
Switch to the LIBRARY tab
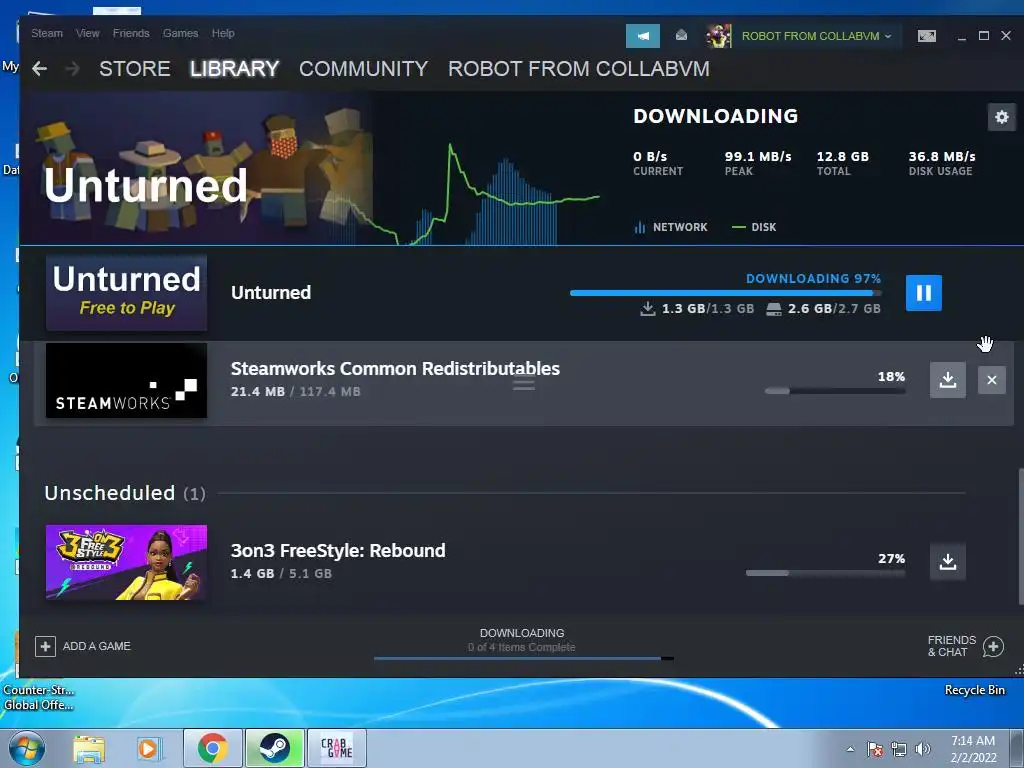pyautogui.click(x=234, y=69)
